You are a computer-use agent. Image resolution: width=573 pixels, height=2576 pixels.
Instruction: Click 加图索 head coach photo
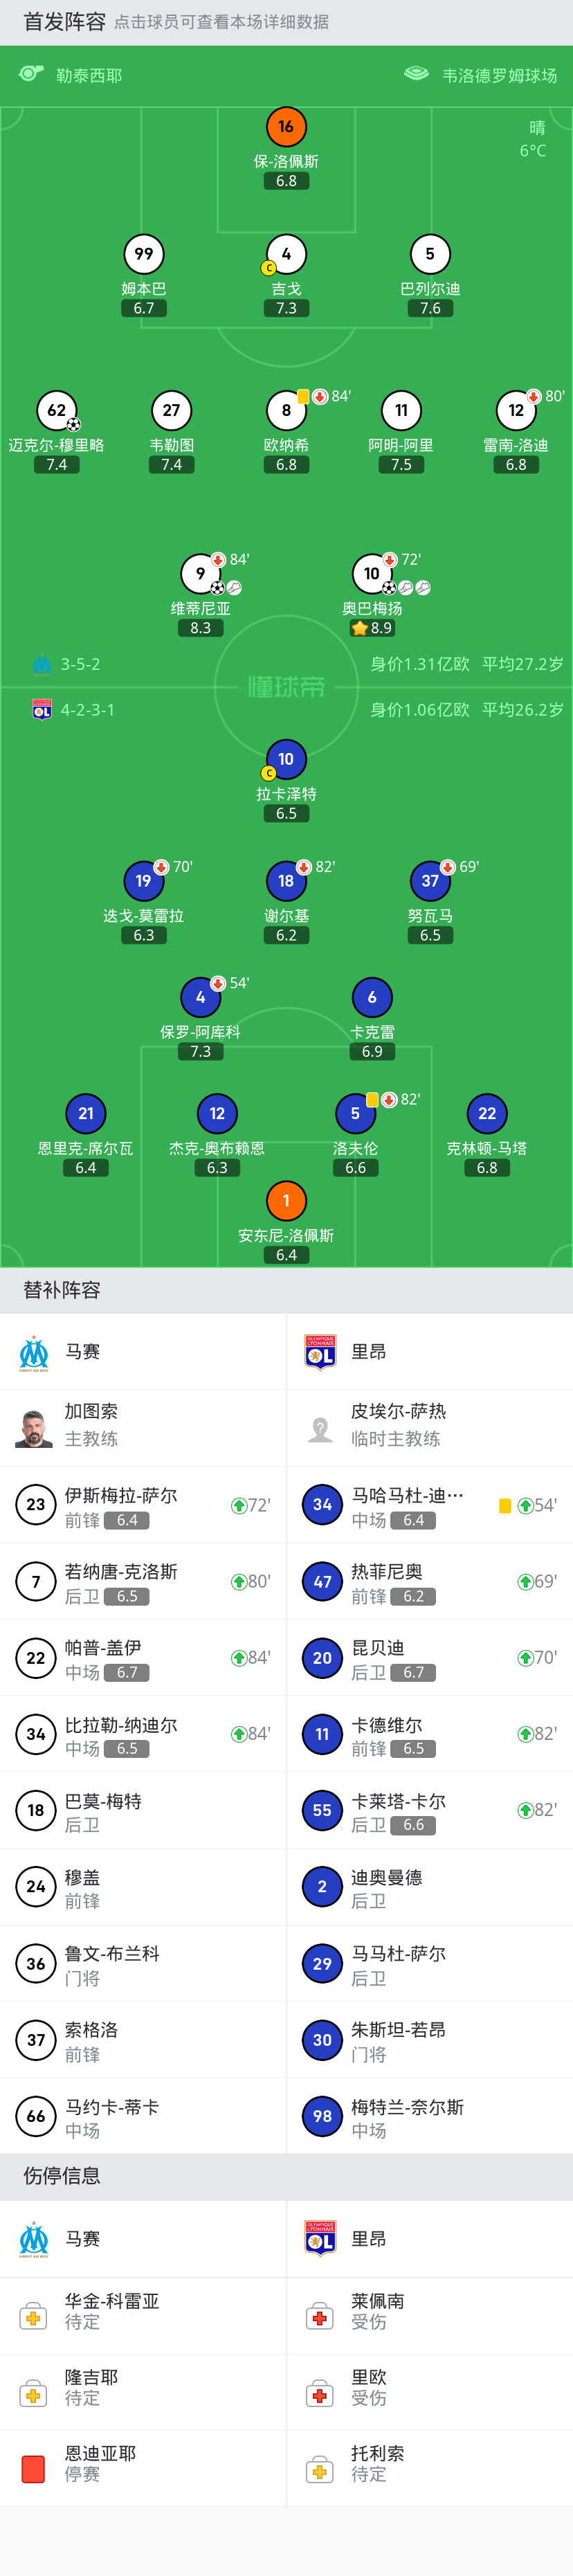click(34, 1426)
